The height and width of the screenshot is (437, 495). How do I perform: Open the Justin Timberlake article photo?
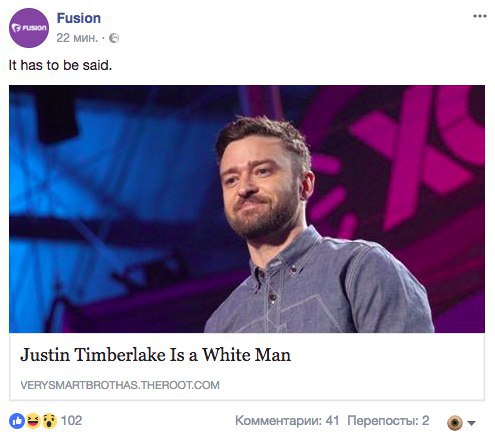tap(247, 209)
